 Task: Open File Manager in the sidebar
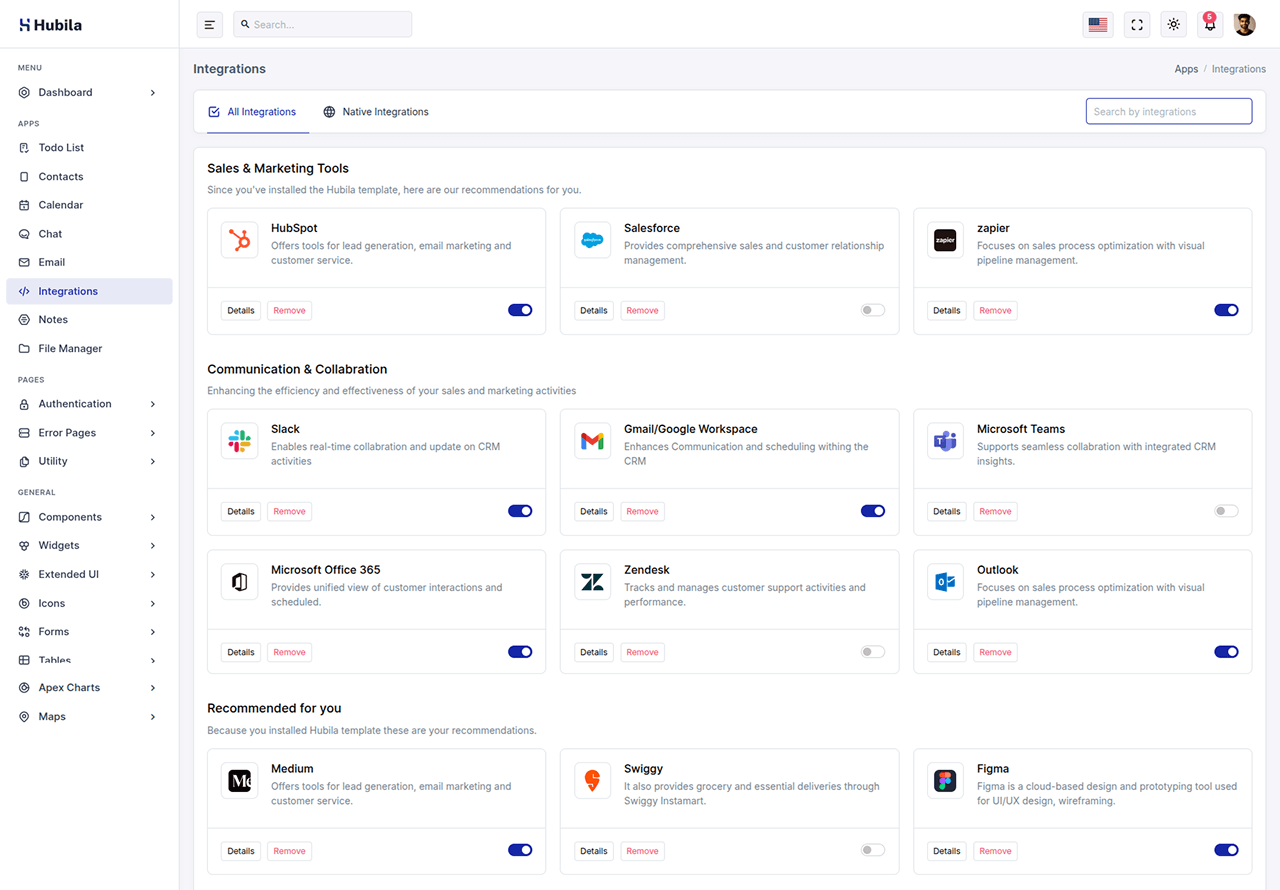tap(89, 349)
